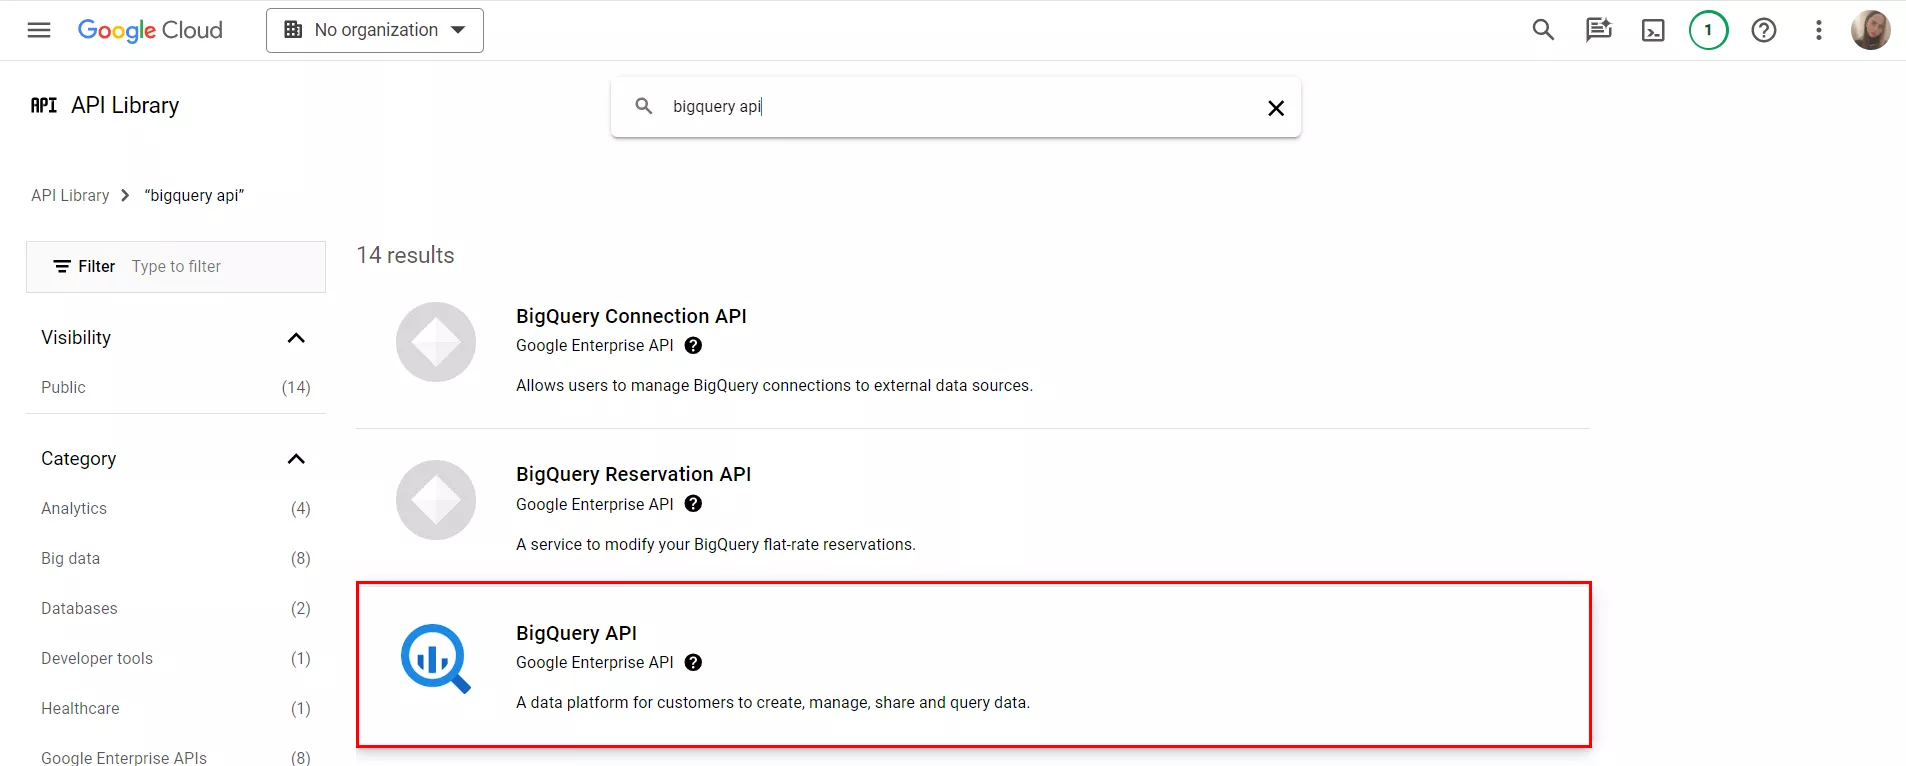Viewport: 1906px width, 766px height.
Task: Open BigQuery Reservation API result
Action: coord(633,474)
